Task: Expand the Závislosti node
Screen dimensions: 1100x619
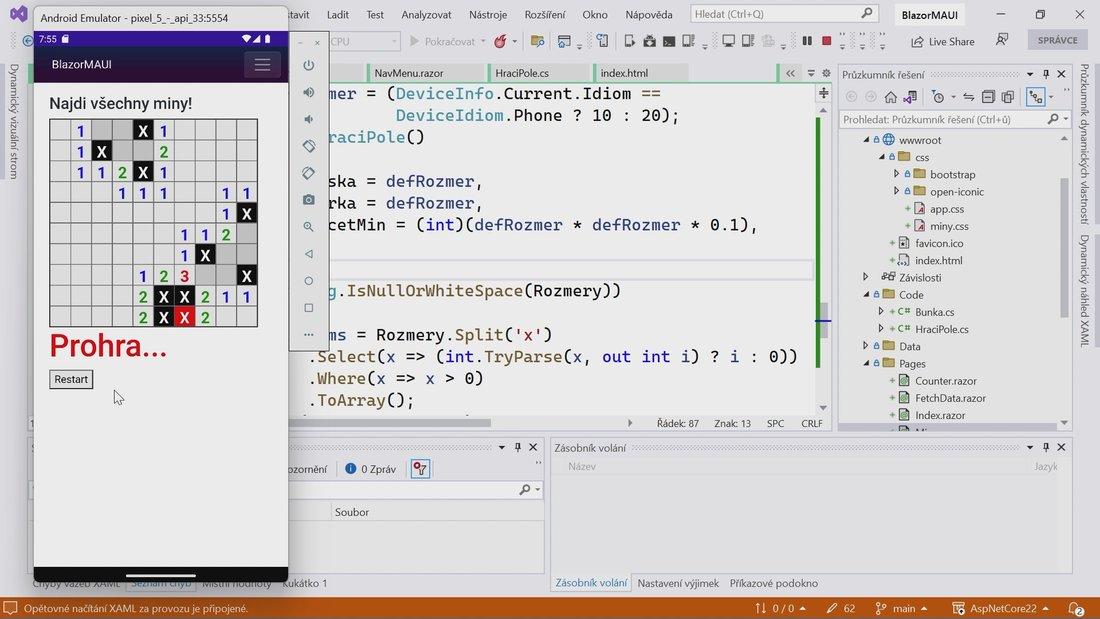Action: point(866,277)
